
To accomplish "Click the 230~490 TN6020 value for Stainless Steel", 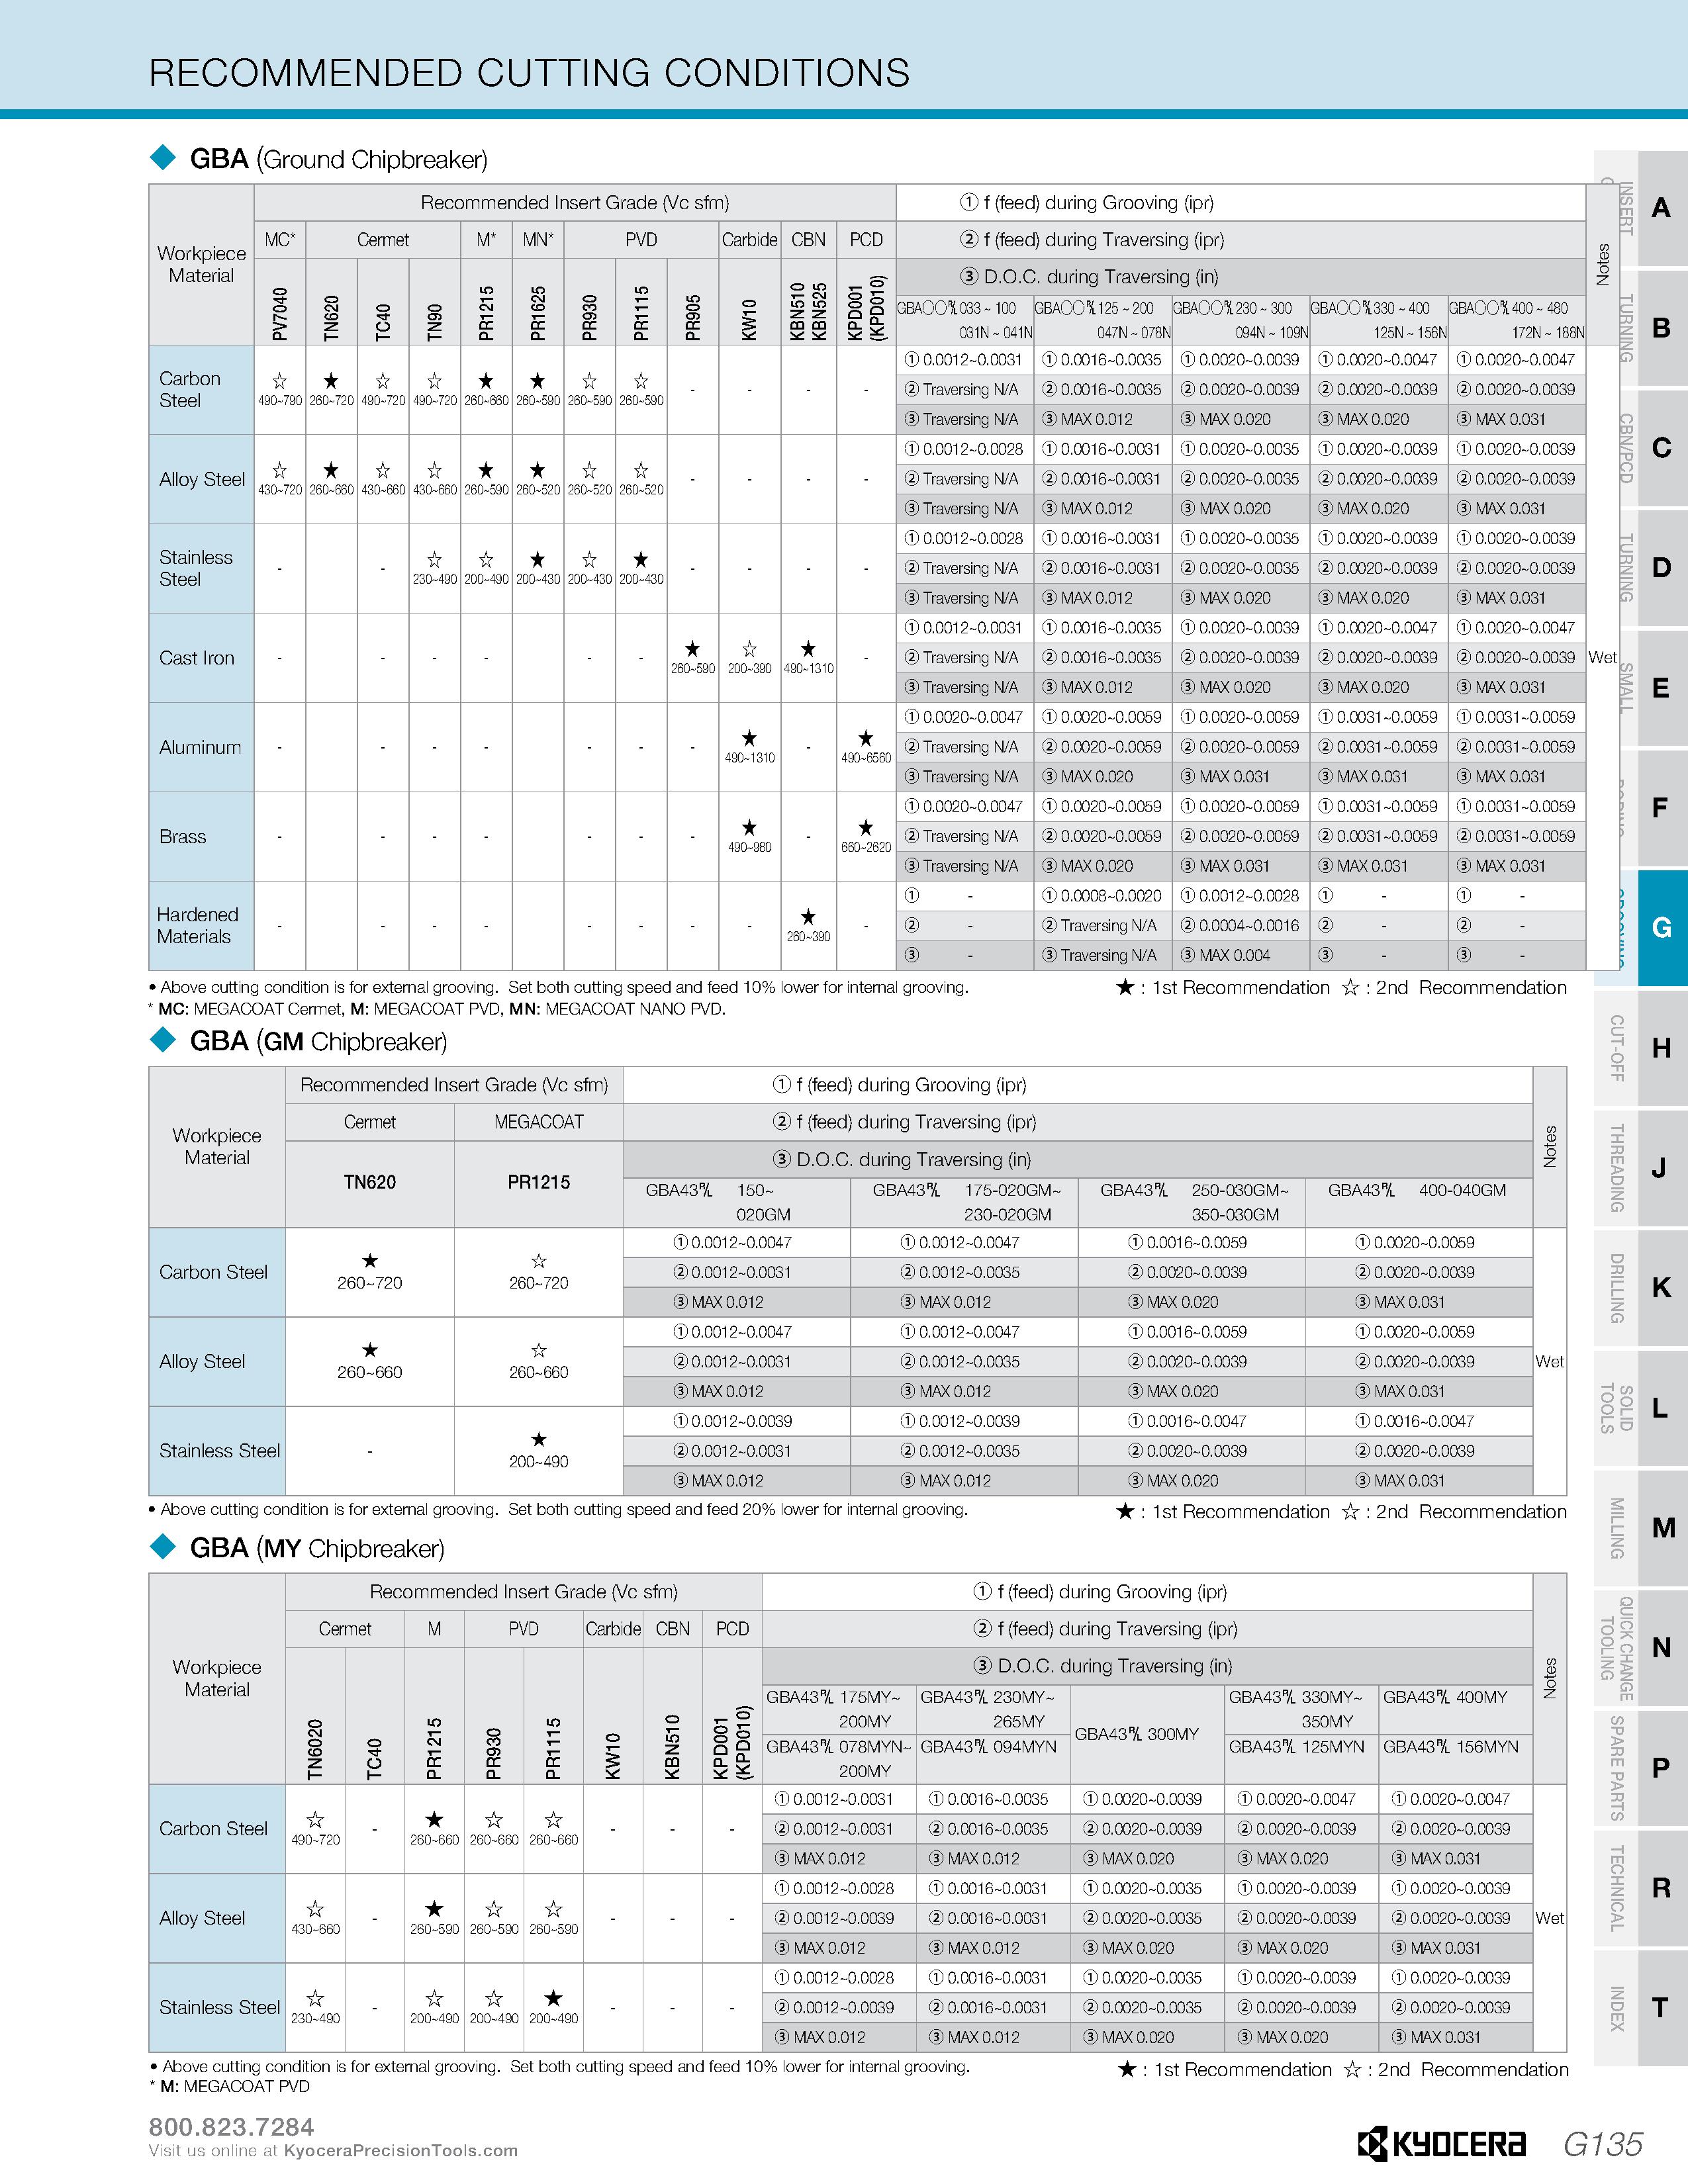I will point(315,2018).
